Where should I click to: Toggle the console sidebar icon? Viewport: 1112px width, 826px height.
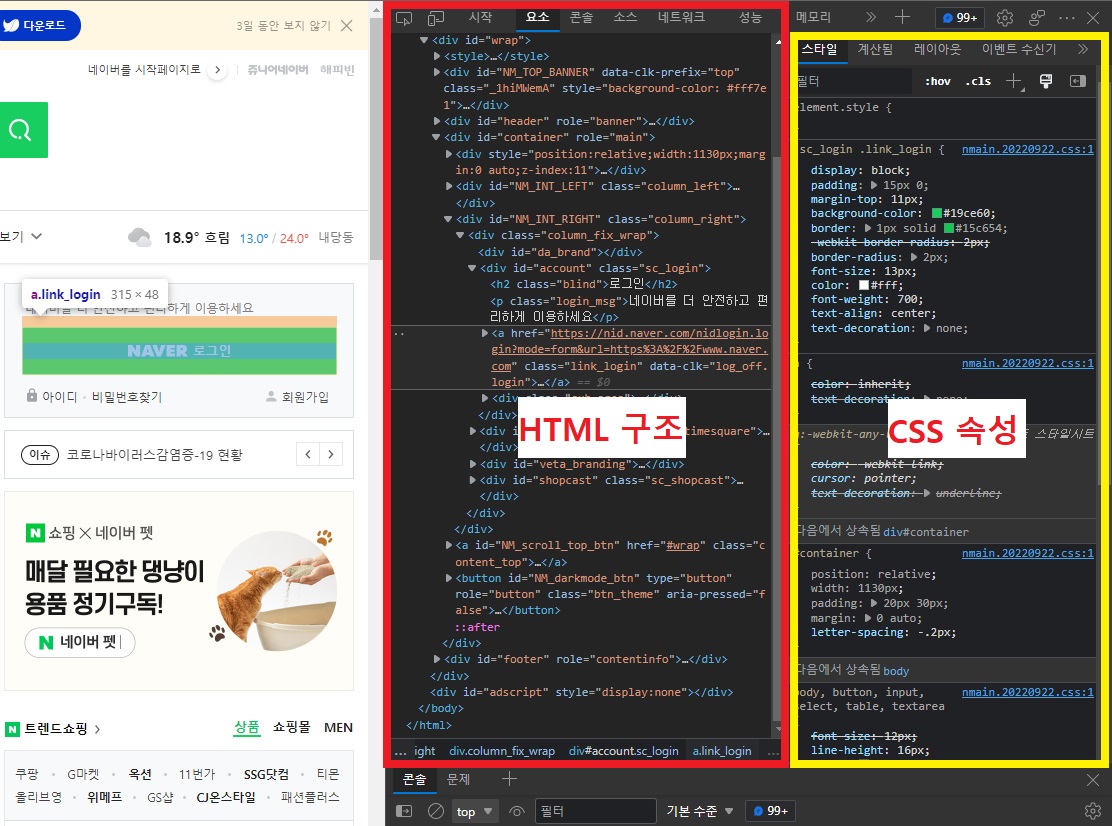[x=404, y=811]
